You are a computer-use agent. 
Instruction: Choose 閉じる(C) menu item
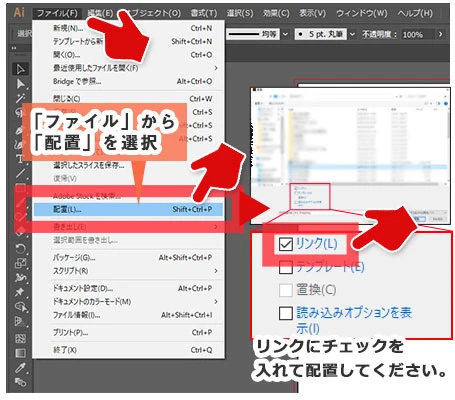coord(128,99)
